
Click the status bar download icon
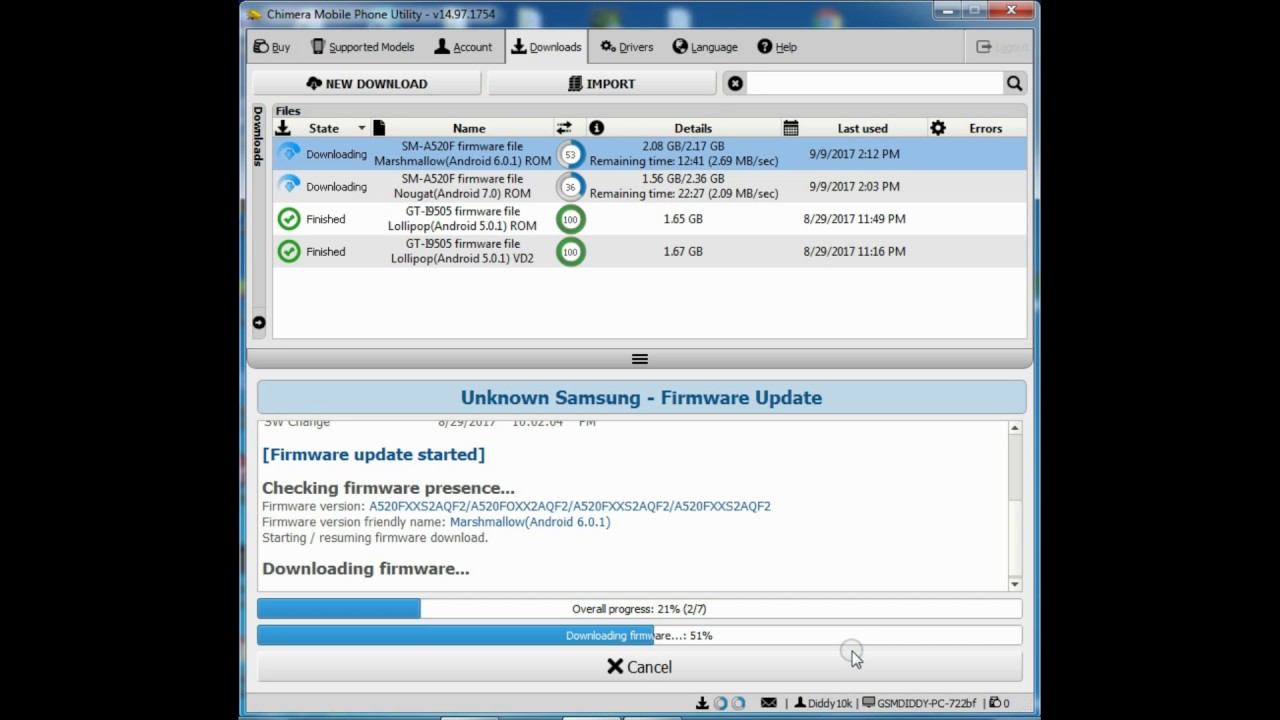pyautogui.click(x=702, y=703)
